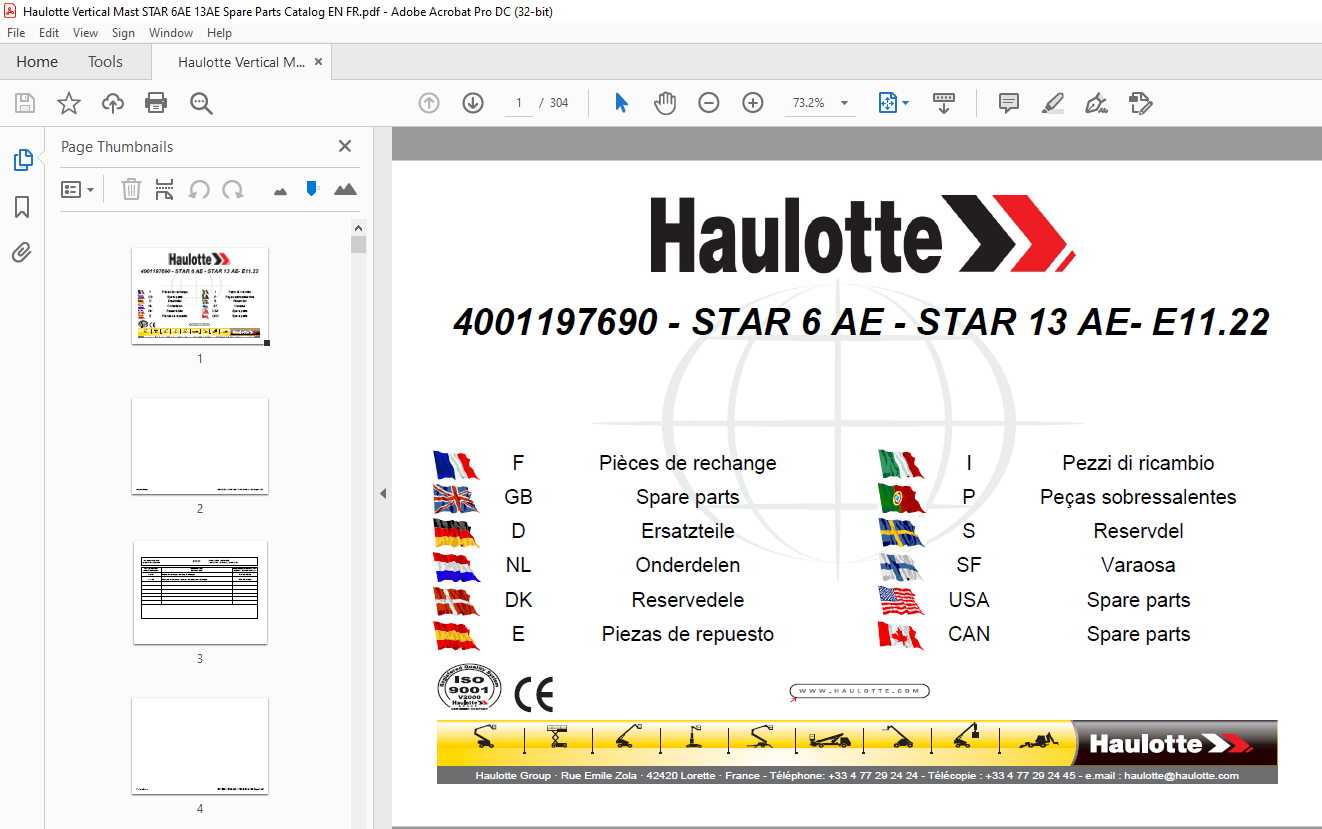Delete selected pages with the trash icon

131,189
